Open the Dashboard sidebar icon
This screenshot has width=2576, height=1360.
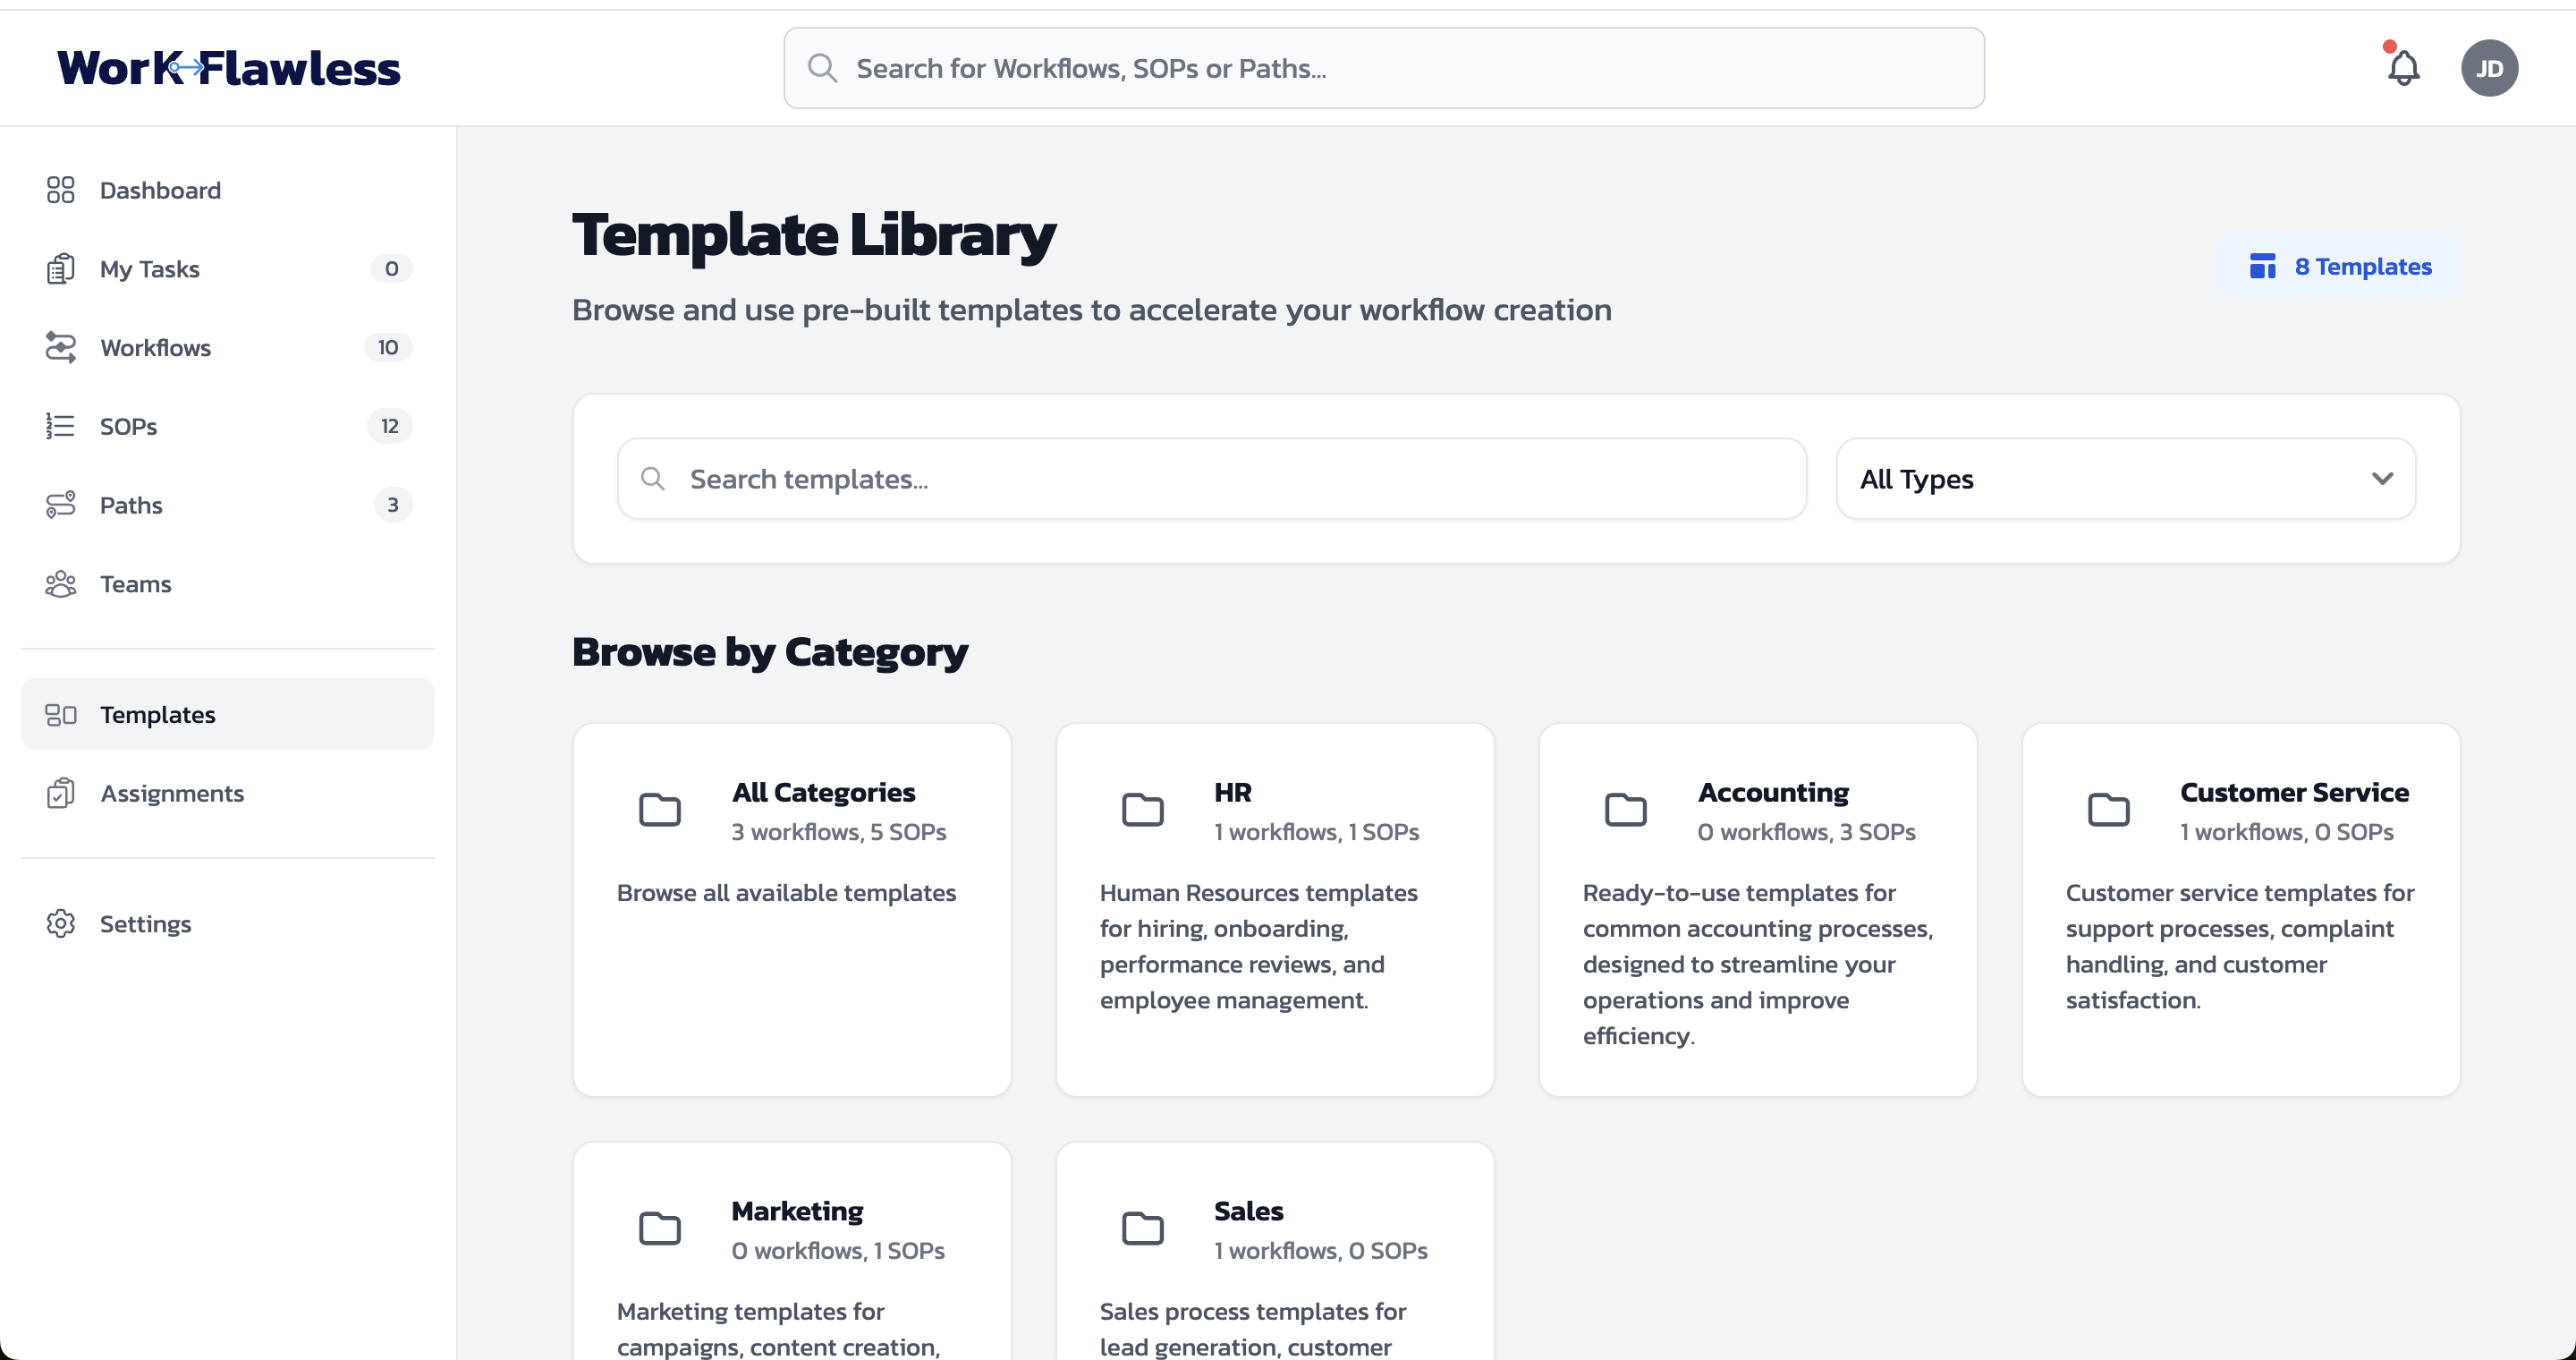click(x=61, y=189)
